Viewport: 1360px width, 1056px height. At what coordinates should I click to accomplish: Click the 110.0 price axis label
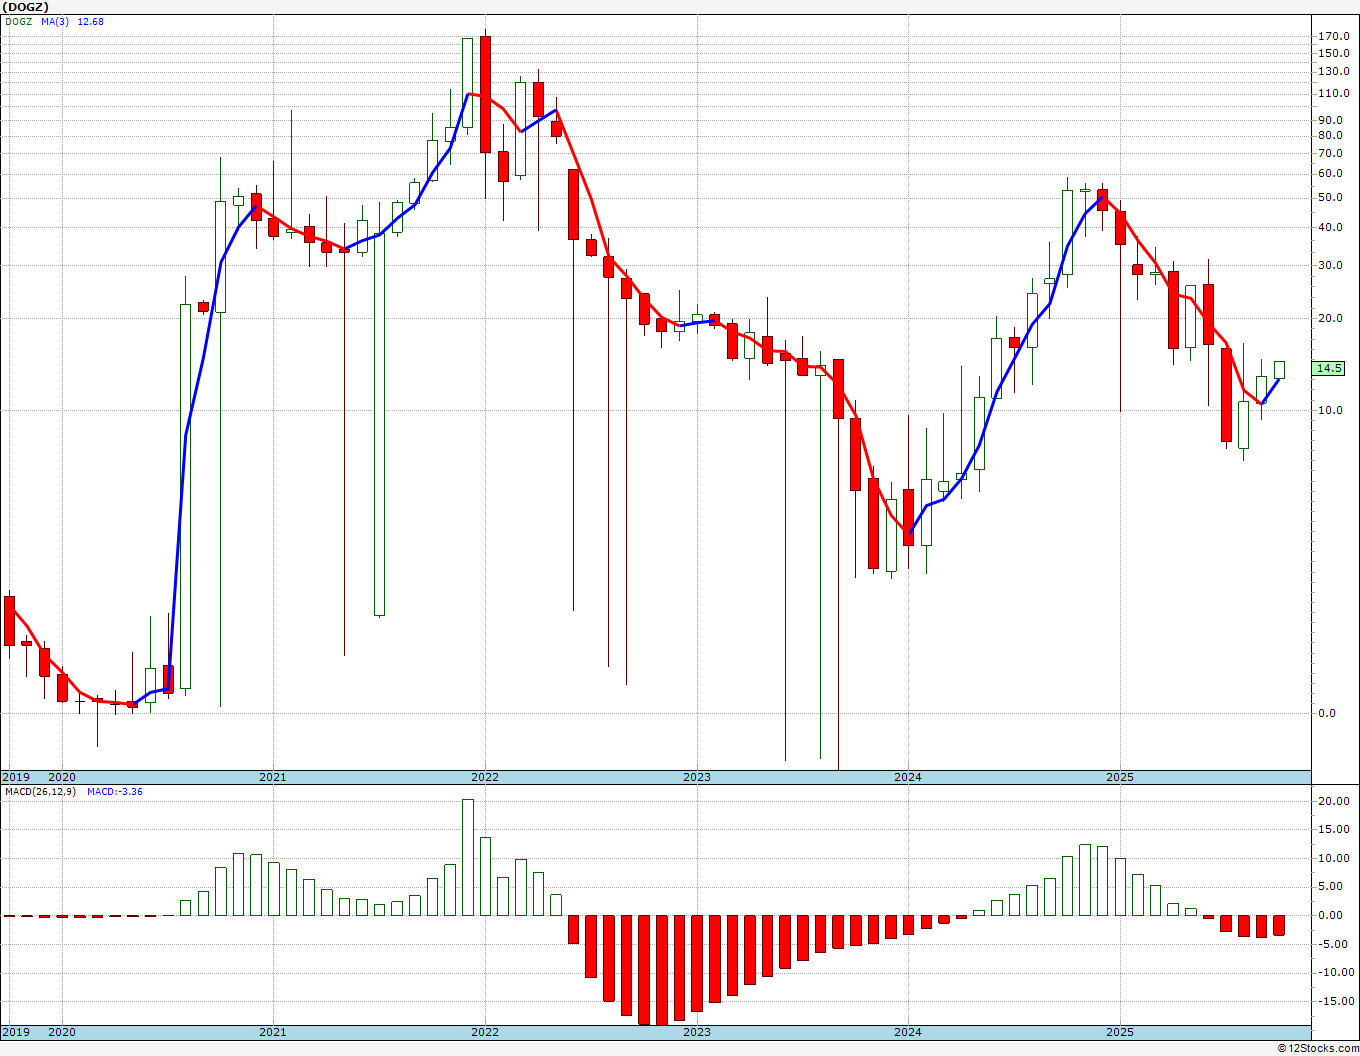[1334, 93]
